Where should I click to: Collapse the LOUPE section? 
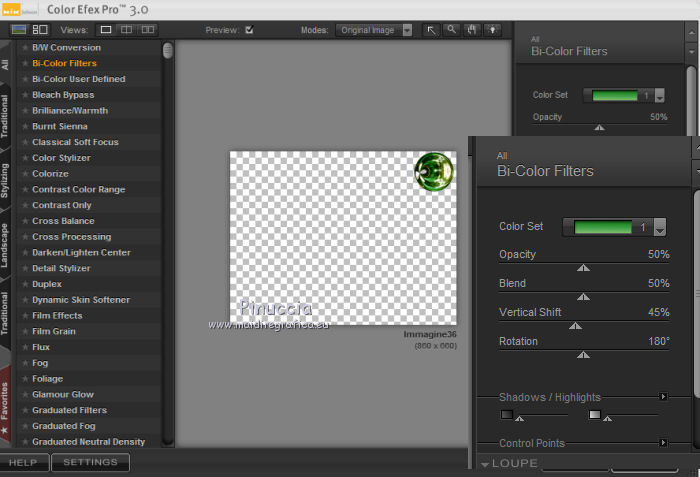485,464
